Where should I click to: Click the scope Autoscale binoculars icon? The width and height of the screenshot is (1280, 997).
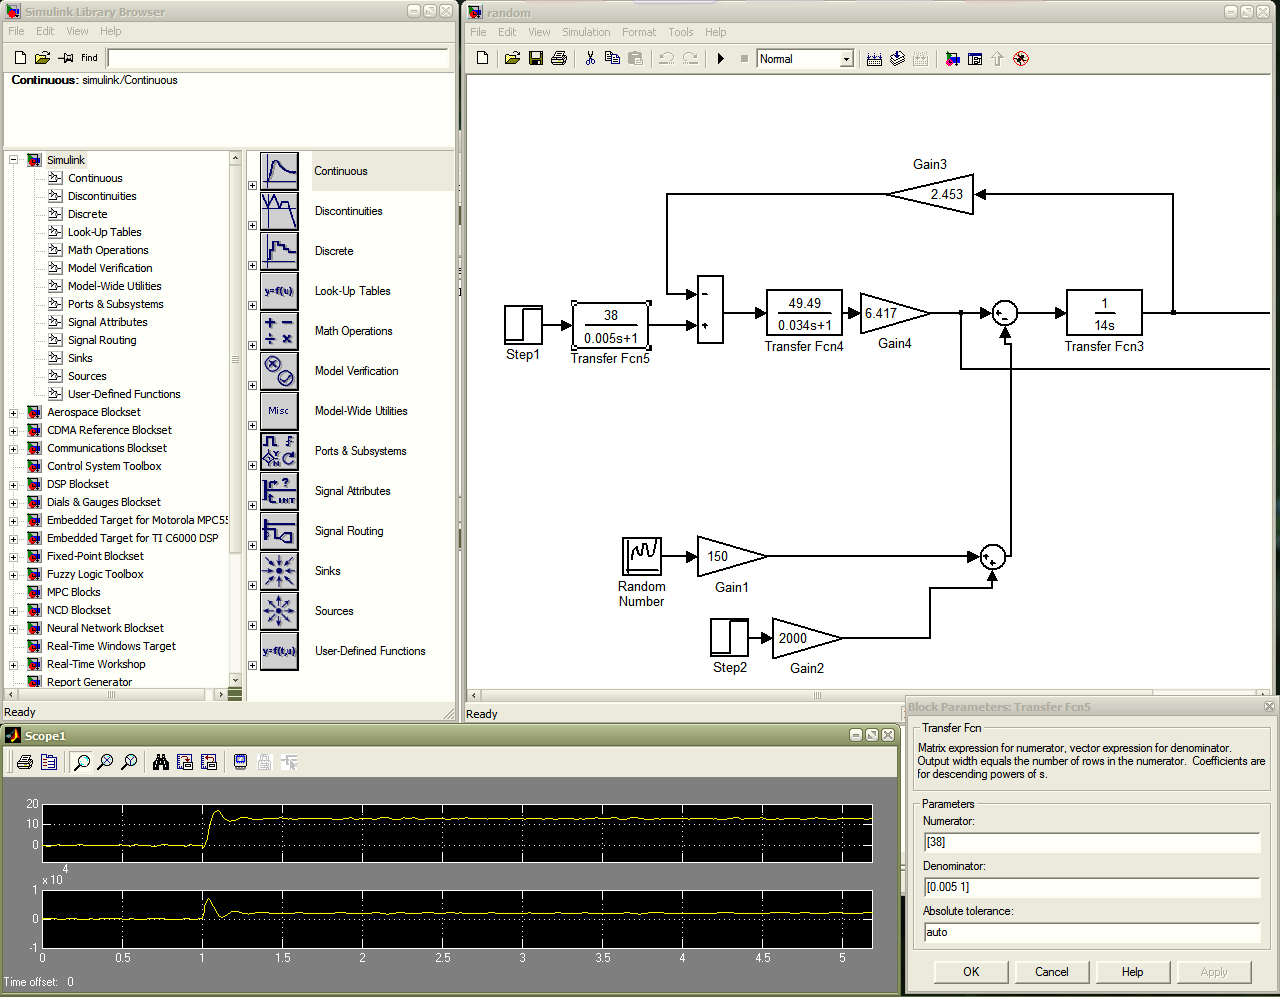click(x=160, y=763)
